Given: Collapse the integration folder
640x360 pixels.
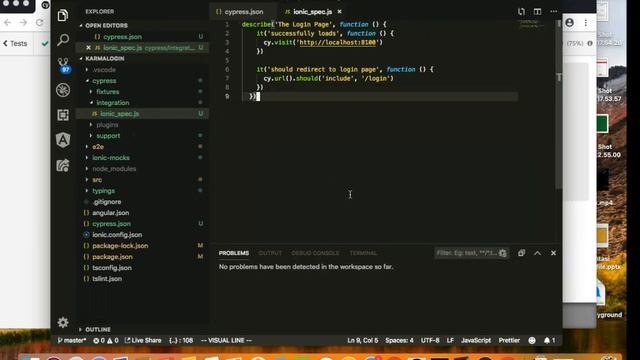Looking at the screenshot, I should [x=112, y=103].
